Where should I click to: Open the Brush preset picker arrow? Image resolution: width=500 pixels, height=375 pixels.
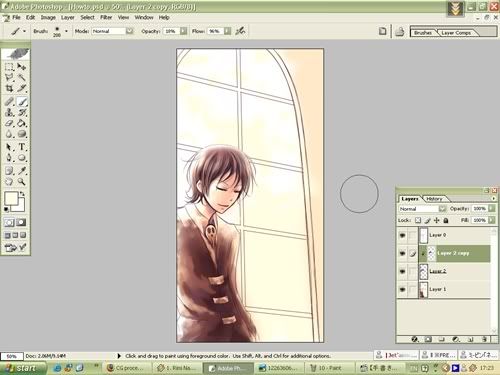[66, 31]
